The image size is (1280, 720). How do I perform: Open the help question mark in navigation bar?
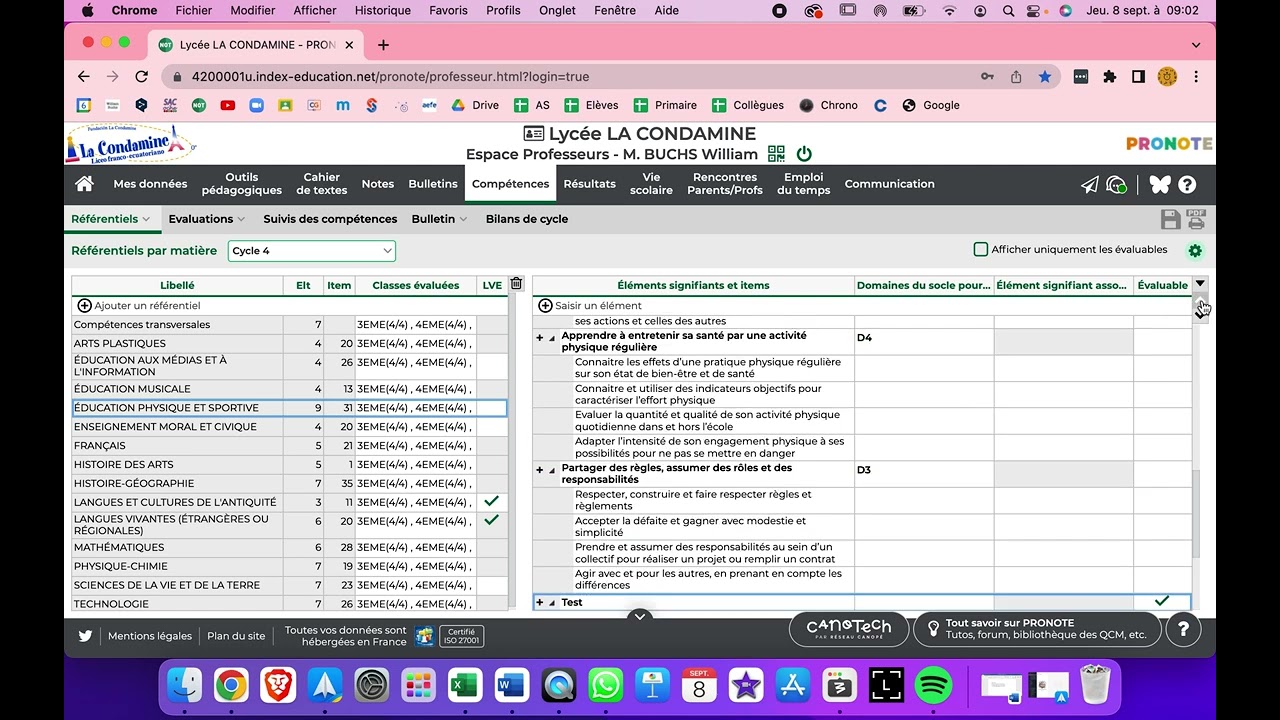click(1187, 184)
